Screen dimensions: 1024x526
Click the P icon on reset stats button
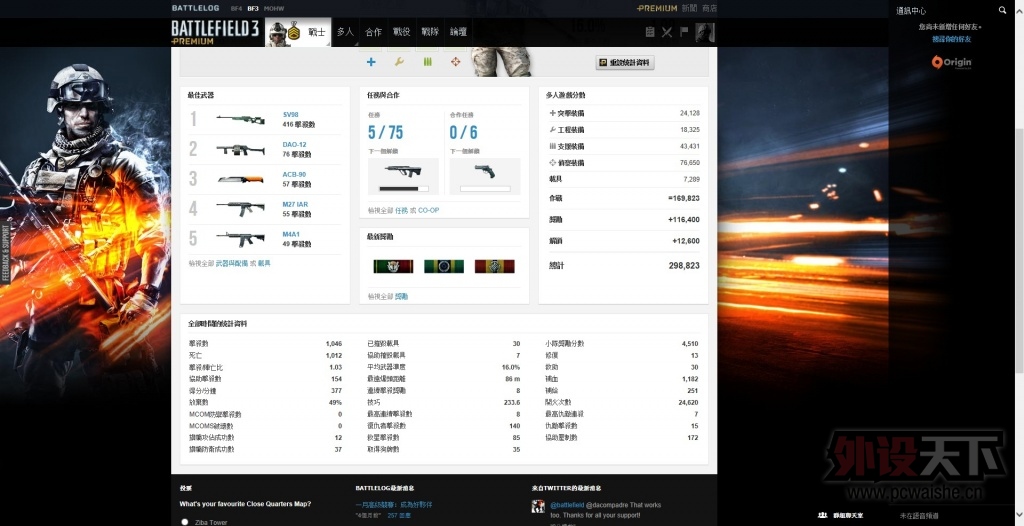tap(603, 63)
